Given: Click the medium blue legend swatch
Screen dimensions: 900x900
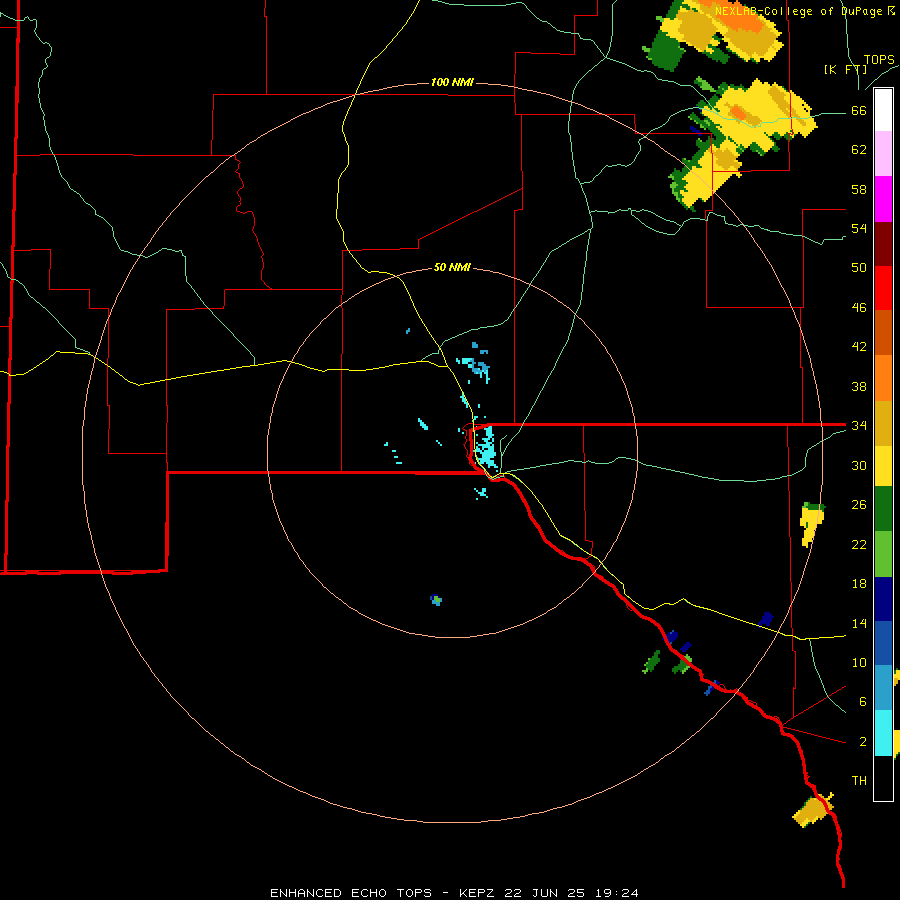Looking at the screenshot, I should click(883, 643).
